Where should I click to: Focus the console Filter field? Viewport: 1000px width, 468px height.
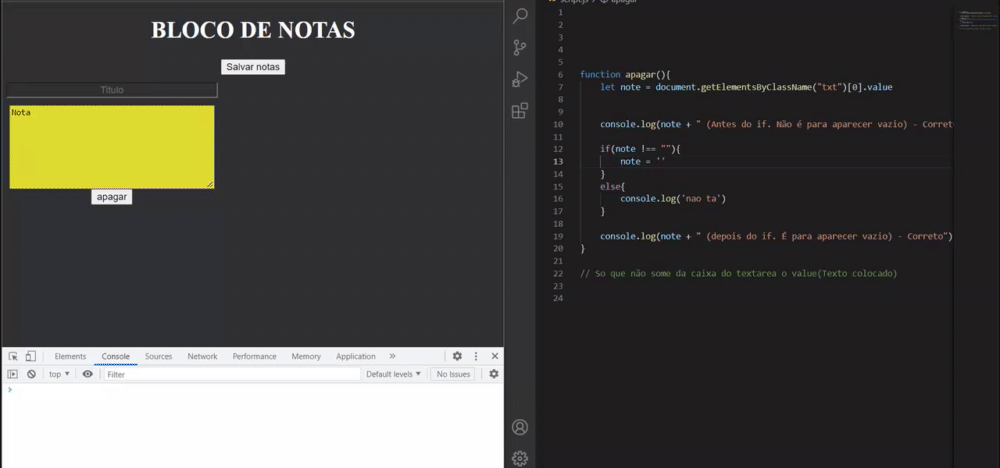[232, 374]
